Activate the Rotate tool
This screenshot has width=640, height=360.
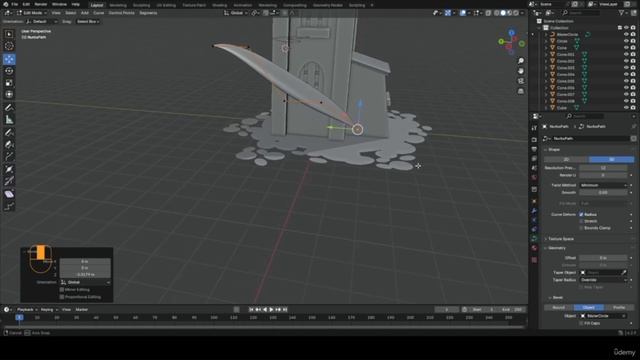pyautogui.click(x=9, y=71)
